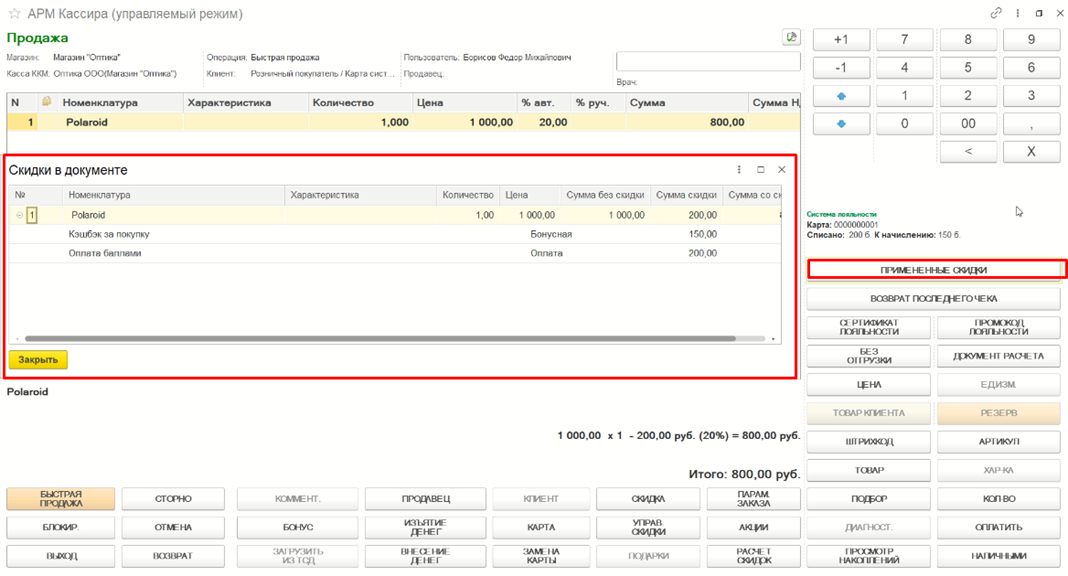Click the ВНЕСЕНИЕ ДЕНЕГ button
This screenshot has width=1068, height=576.
426,556
